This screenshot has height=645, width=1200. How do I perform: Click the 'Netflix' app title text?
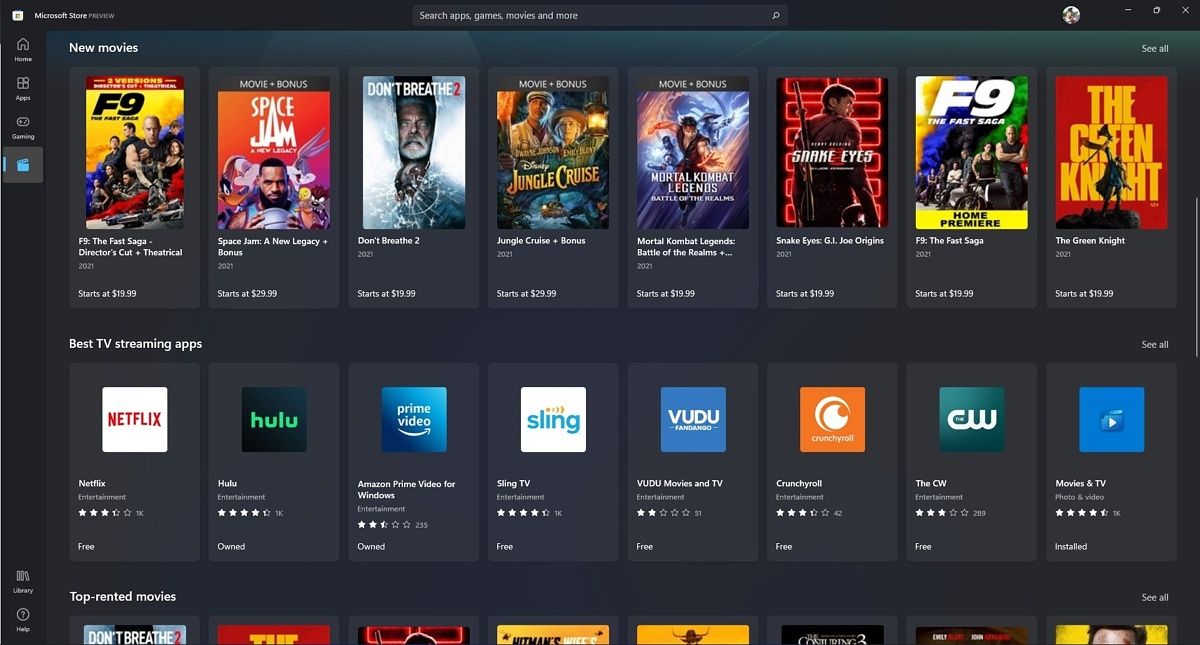tap(92, 483)
